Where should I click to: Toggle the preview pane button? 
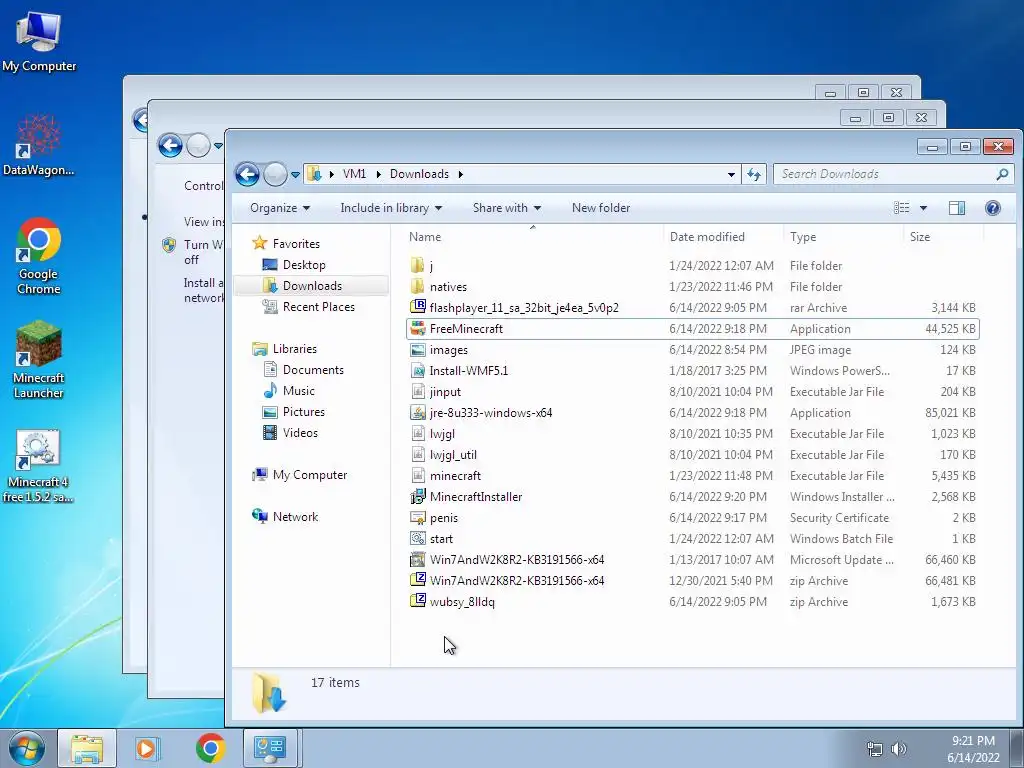(957, 208)
